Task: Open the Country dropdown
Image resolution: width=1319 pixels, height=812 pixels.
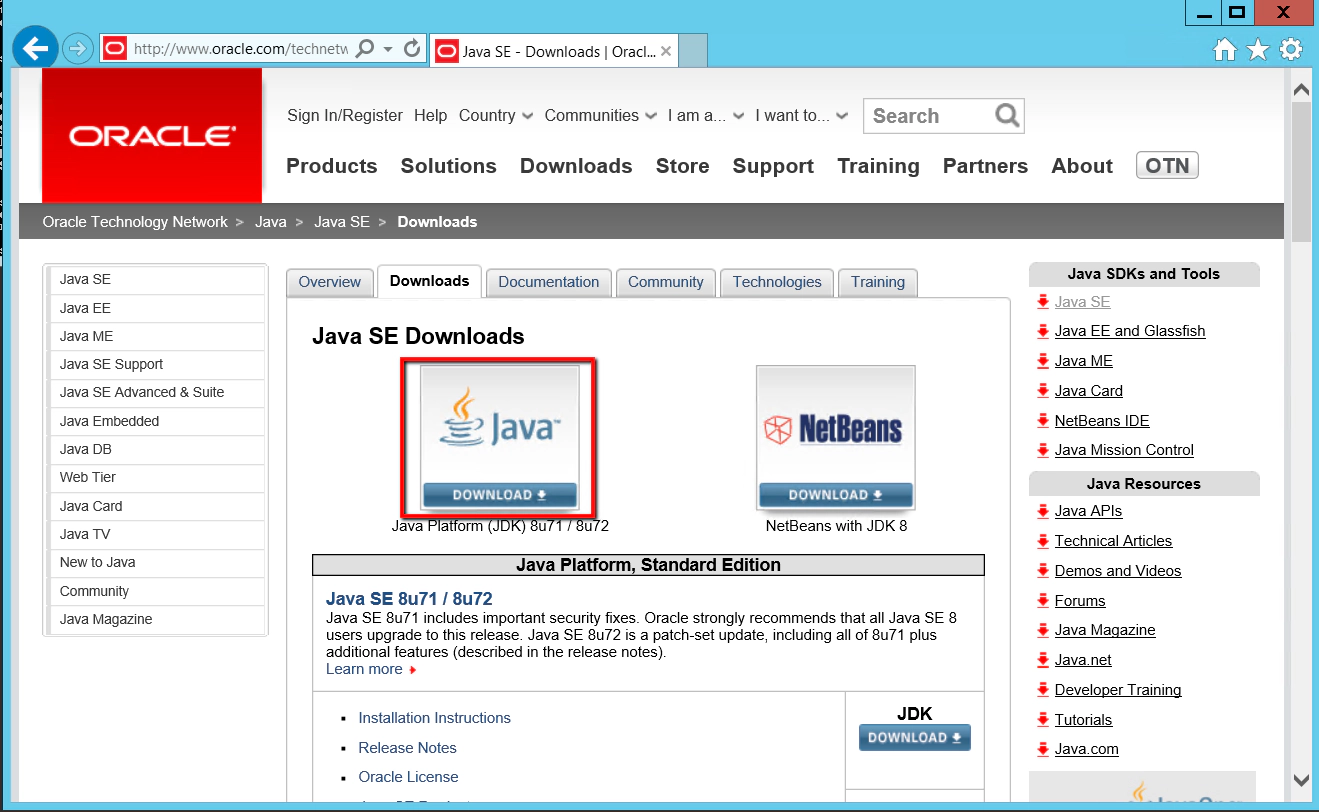Action: point(495,115)
